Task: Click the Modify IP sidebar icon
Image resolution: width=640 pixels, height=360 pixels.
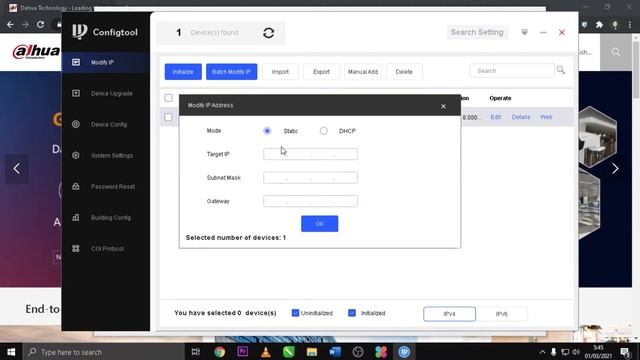Action: point(76,62)
